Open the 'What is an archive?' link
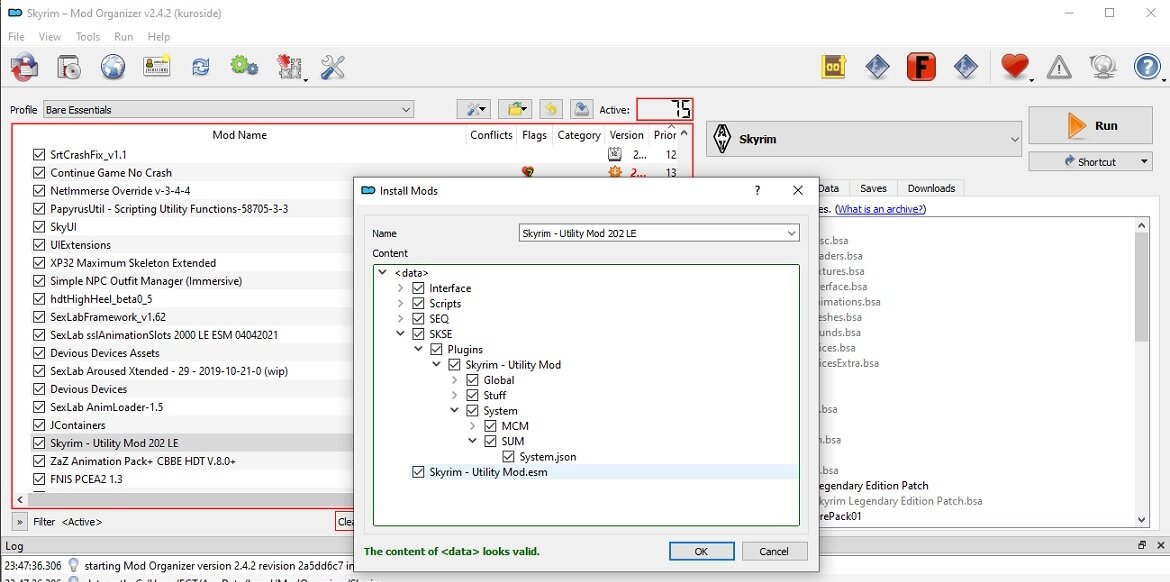This screenshot has height=582, width=1170. coord(880,209)
